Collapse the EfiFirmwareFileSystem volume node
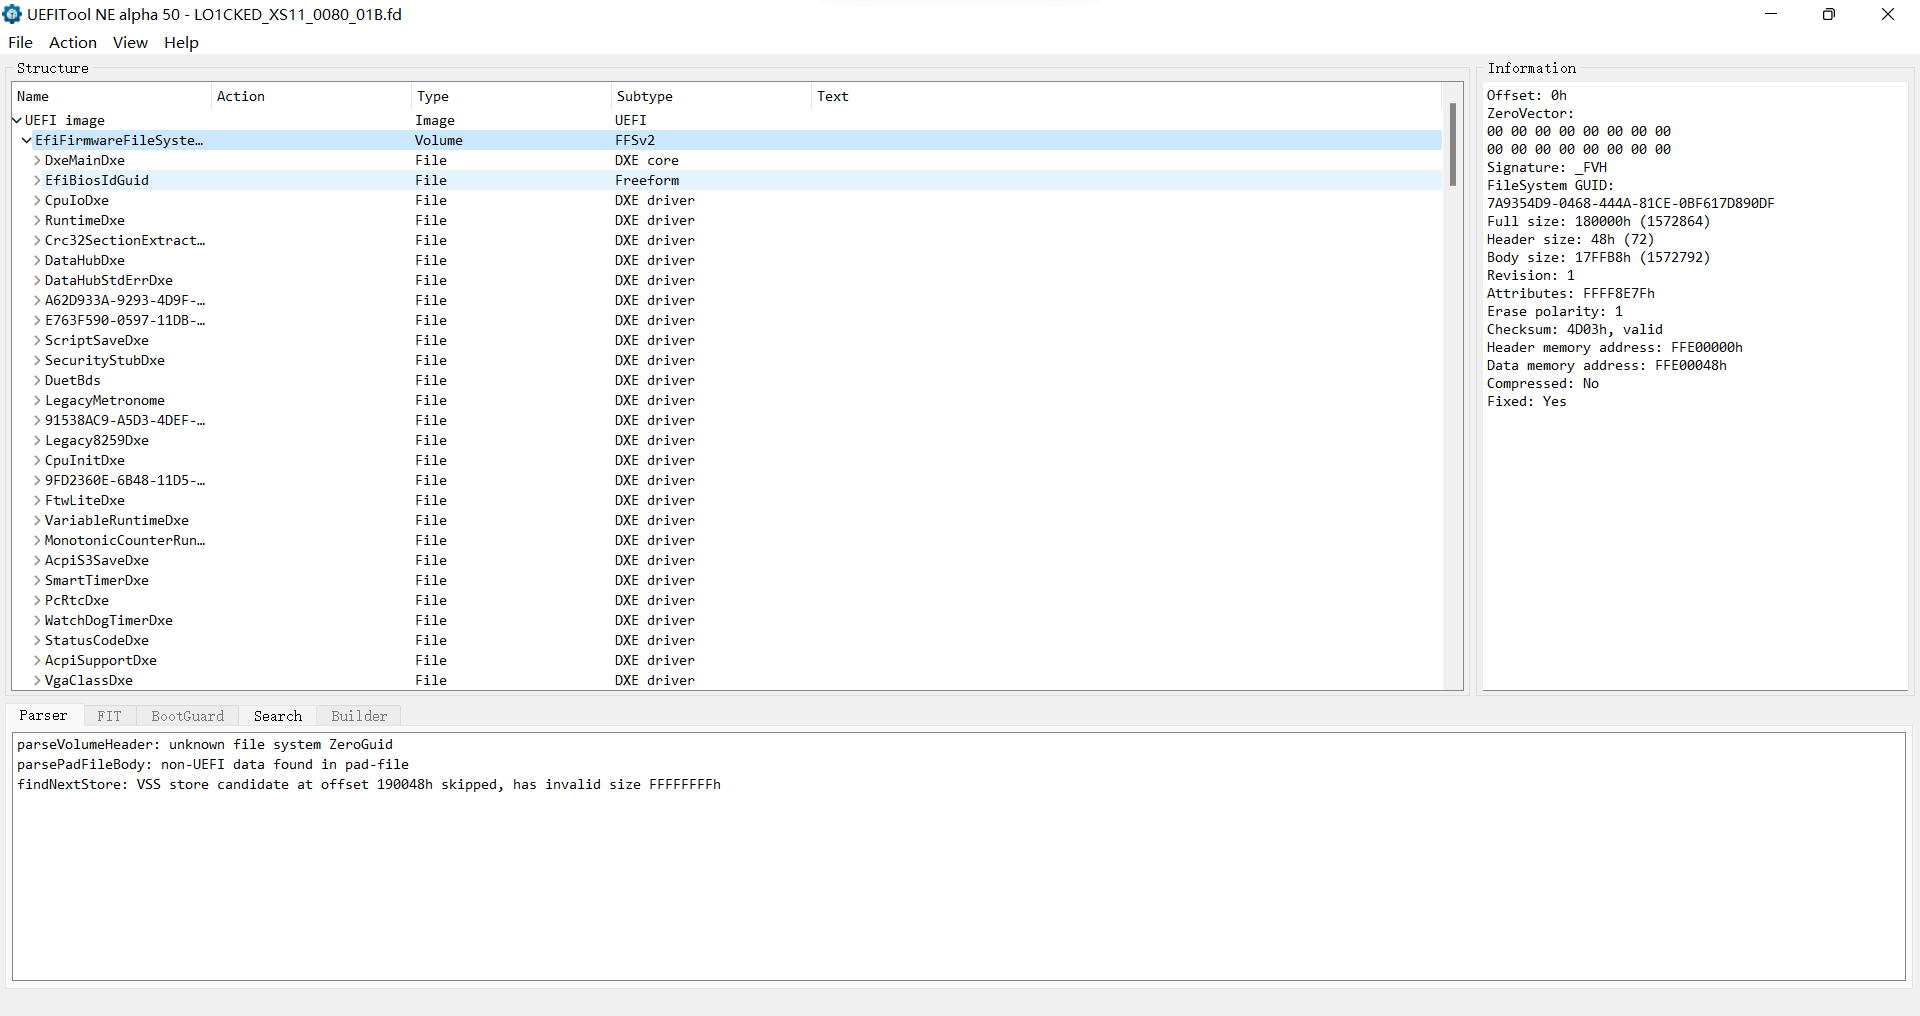 click(x=27, y=140)
